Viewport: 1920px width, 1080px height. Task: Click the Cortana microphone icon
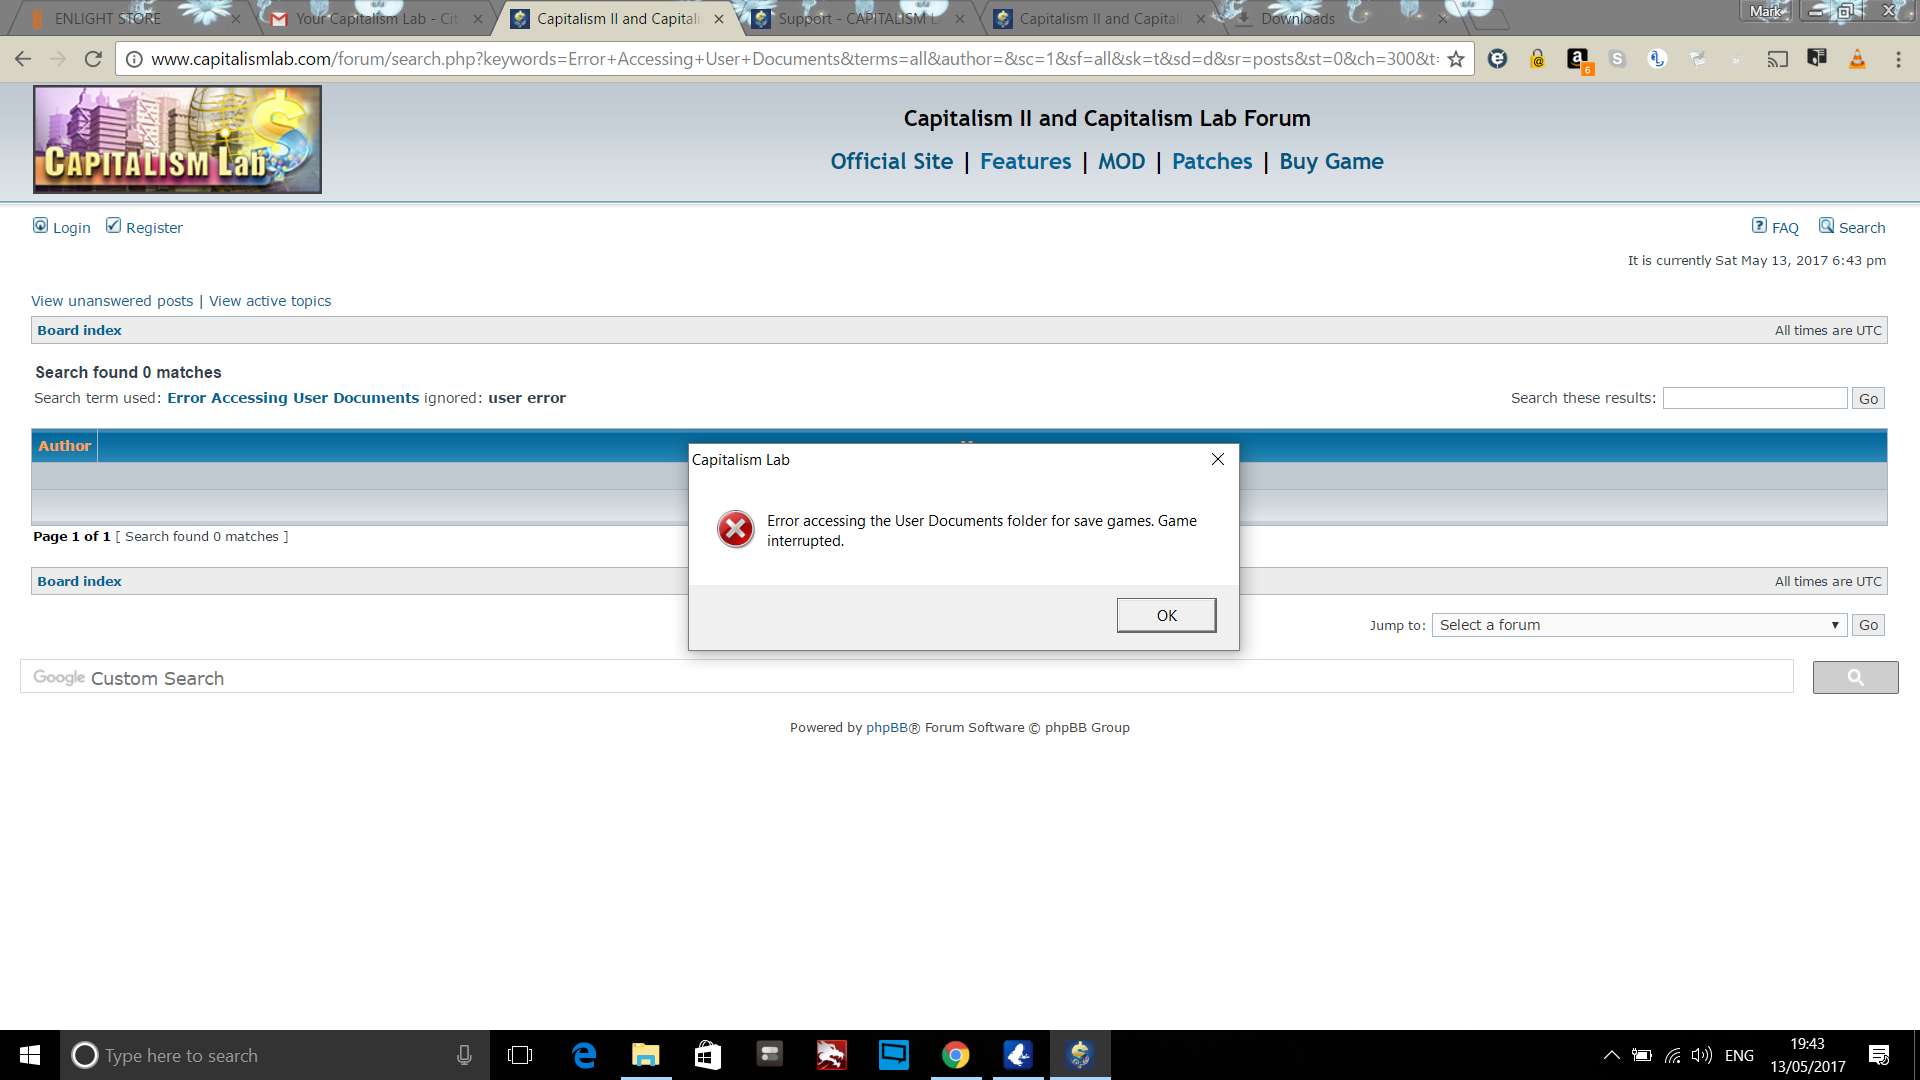coord(464,1055)
